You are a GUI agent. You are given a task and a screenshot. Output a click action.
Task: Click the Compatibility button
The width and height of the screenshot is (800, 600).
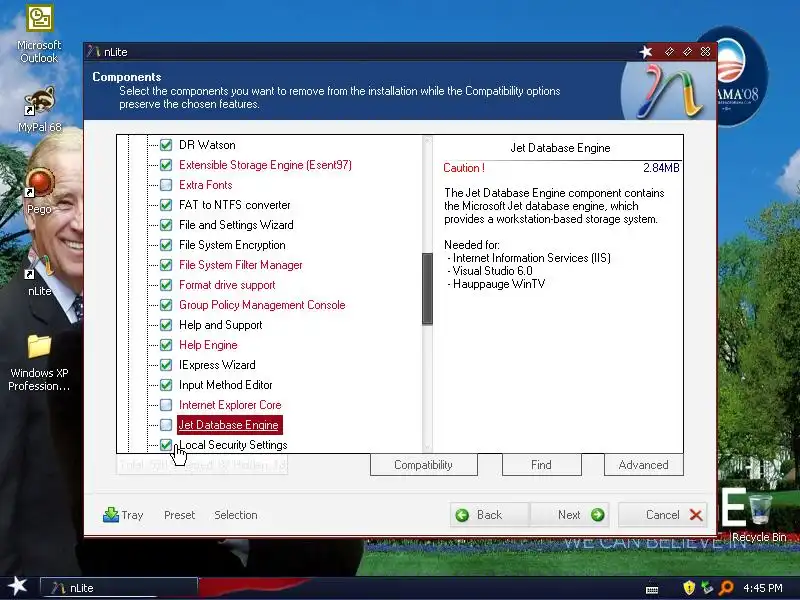click(423, 465)
